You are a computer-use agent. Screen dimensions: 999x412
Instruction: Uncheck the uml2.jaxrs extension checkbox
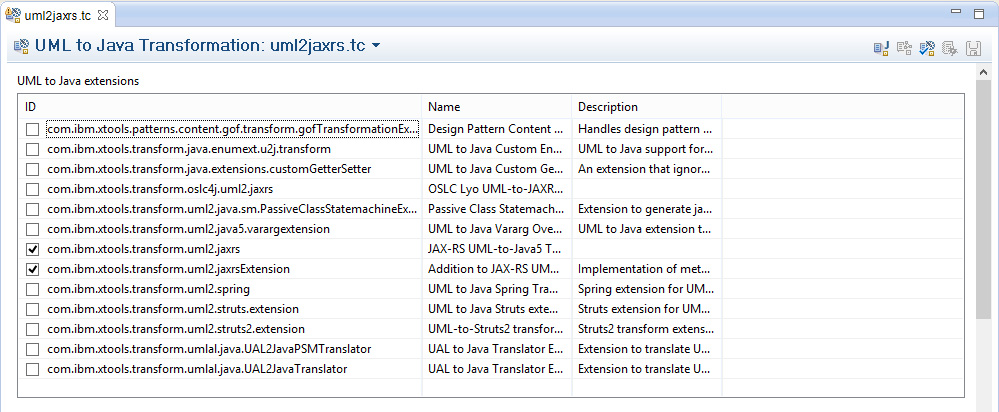click(32, 249)
